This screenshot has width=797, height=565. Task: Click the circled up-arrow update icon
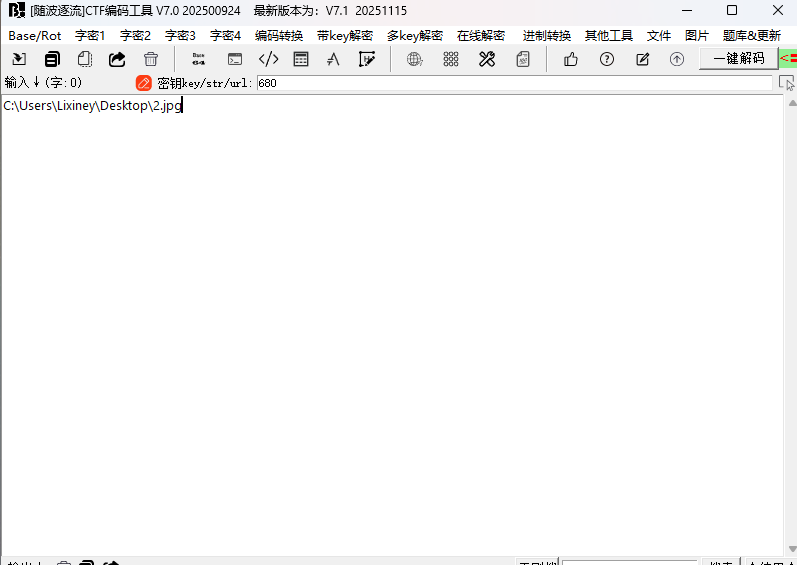(x=677, y=59)
